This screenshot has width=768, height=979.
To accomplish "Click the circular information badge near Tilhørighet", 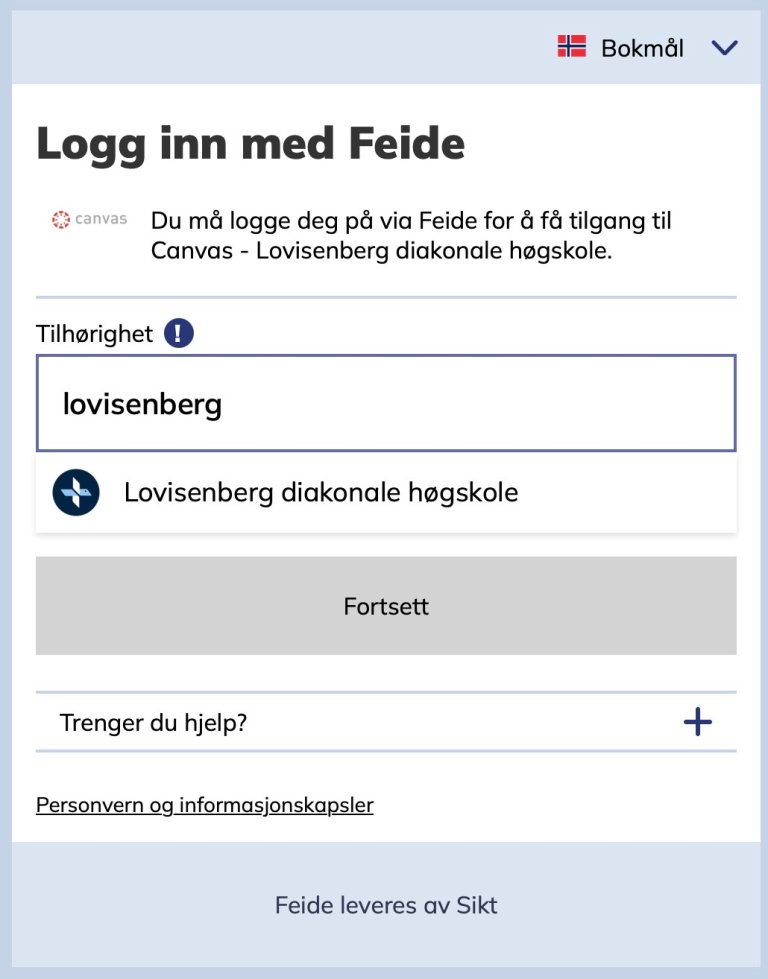I will (176, 332).
